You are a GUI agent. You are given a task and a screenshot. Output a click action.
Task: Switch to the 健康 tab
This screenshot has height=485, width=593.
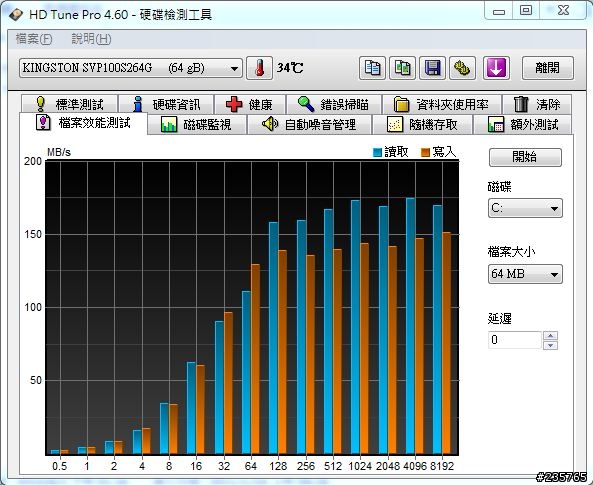click(x=250, y=104)
